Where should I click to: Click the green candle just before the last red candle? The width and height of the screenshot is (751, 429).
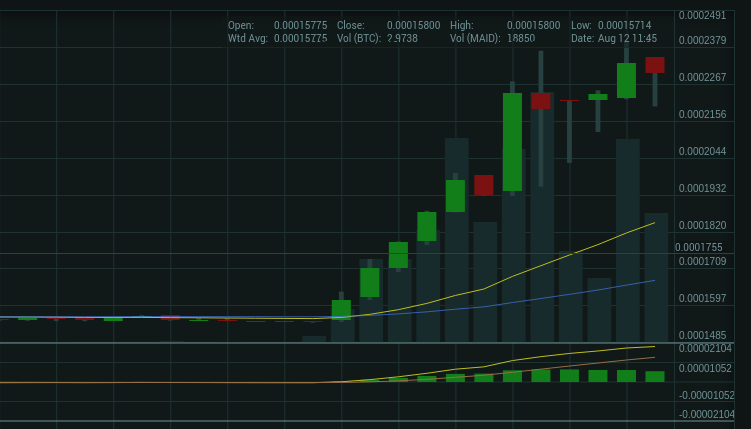pos(626,80)
